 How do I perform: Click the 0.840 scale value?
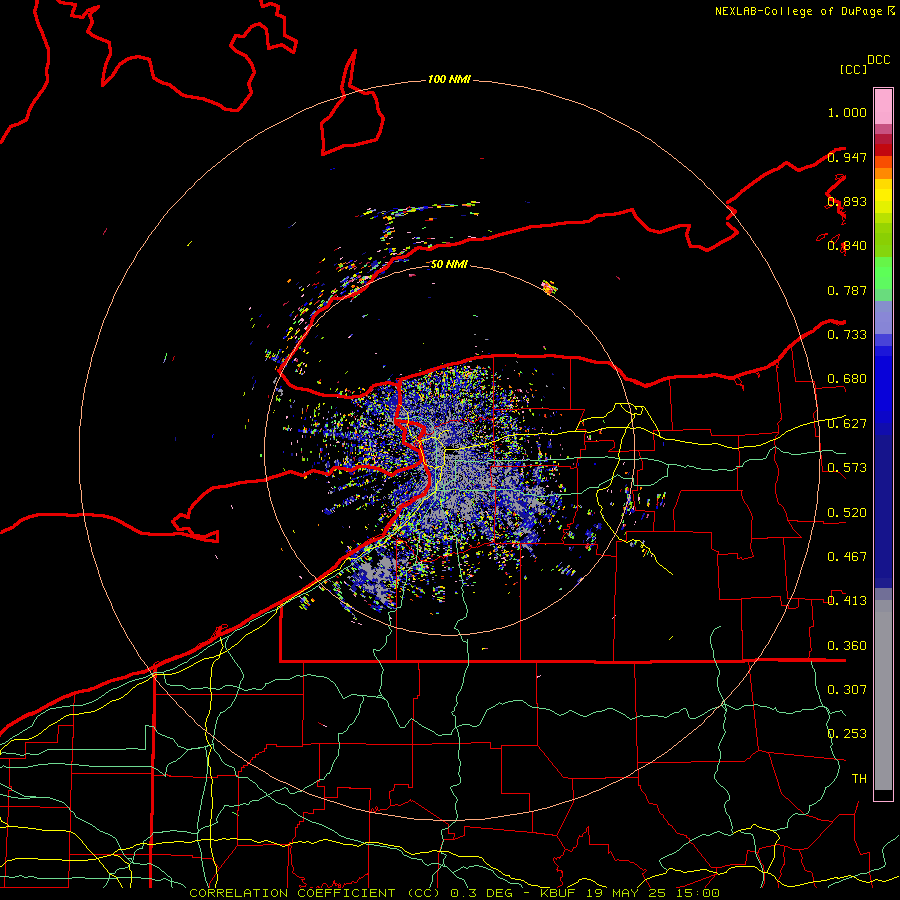pos(847,246)
